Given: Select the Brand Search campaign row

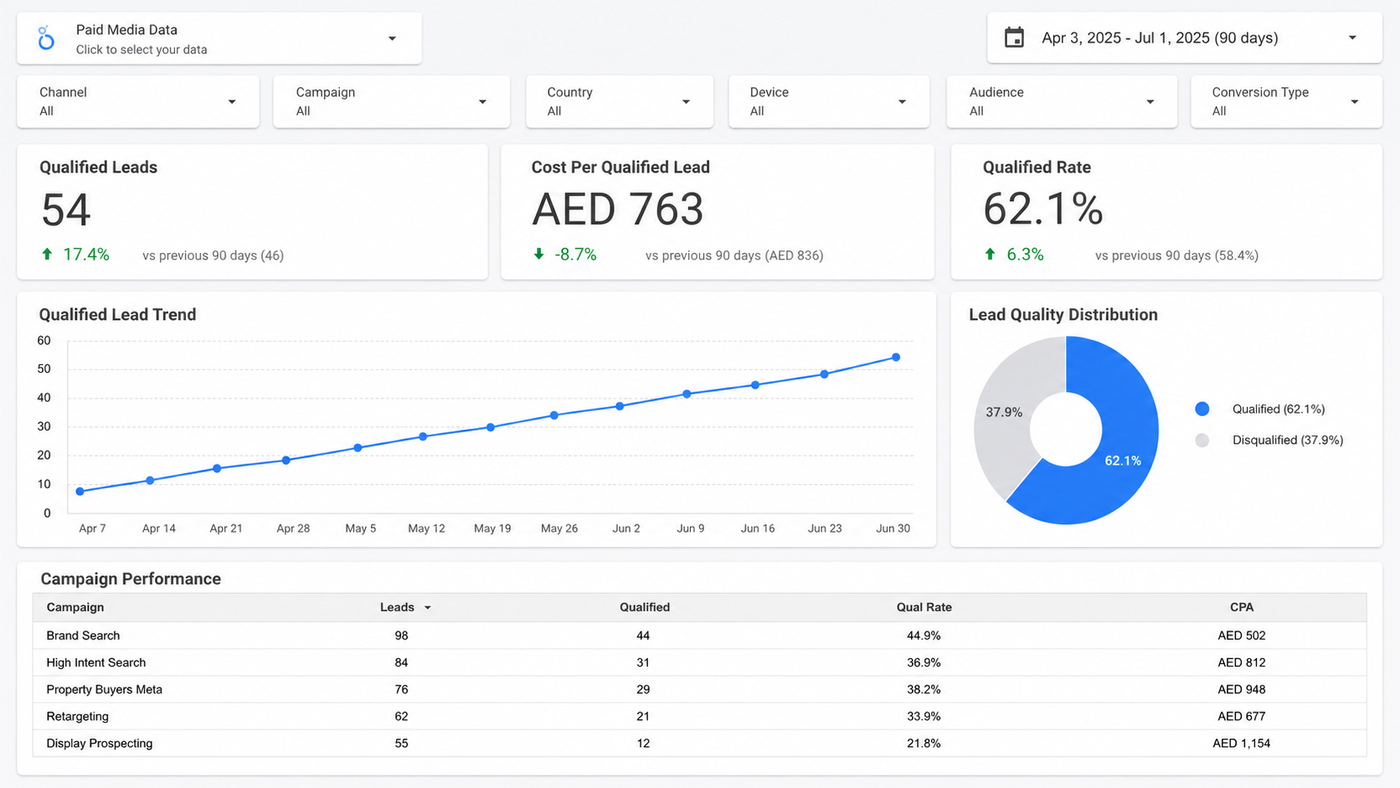Looking at the screenshot, I should pyautogui.click(x=700, y=635).
